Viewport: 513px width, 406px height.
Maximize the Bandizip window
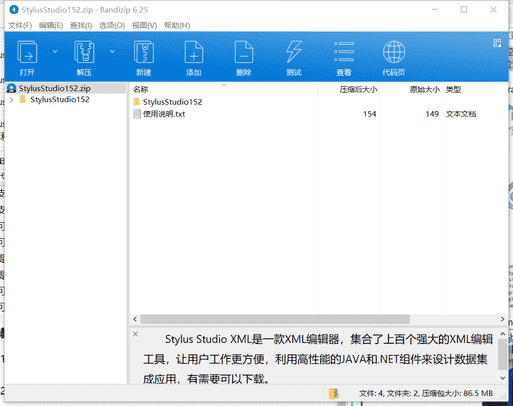tap(464, 10)
